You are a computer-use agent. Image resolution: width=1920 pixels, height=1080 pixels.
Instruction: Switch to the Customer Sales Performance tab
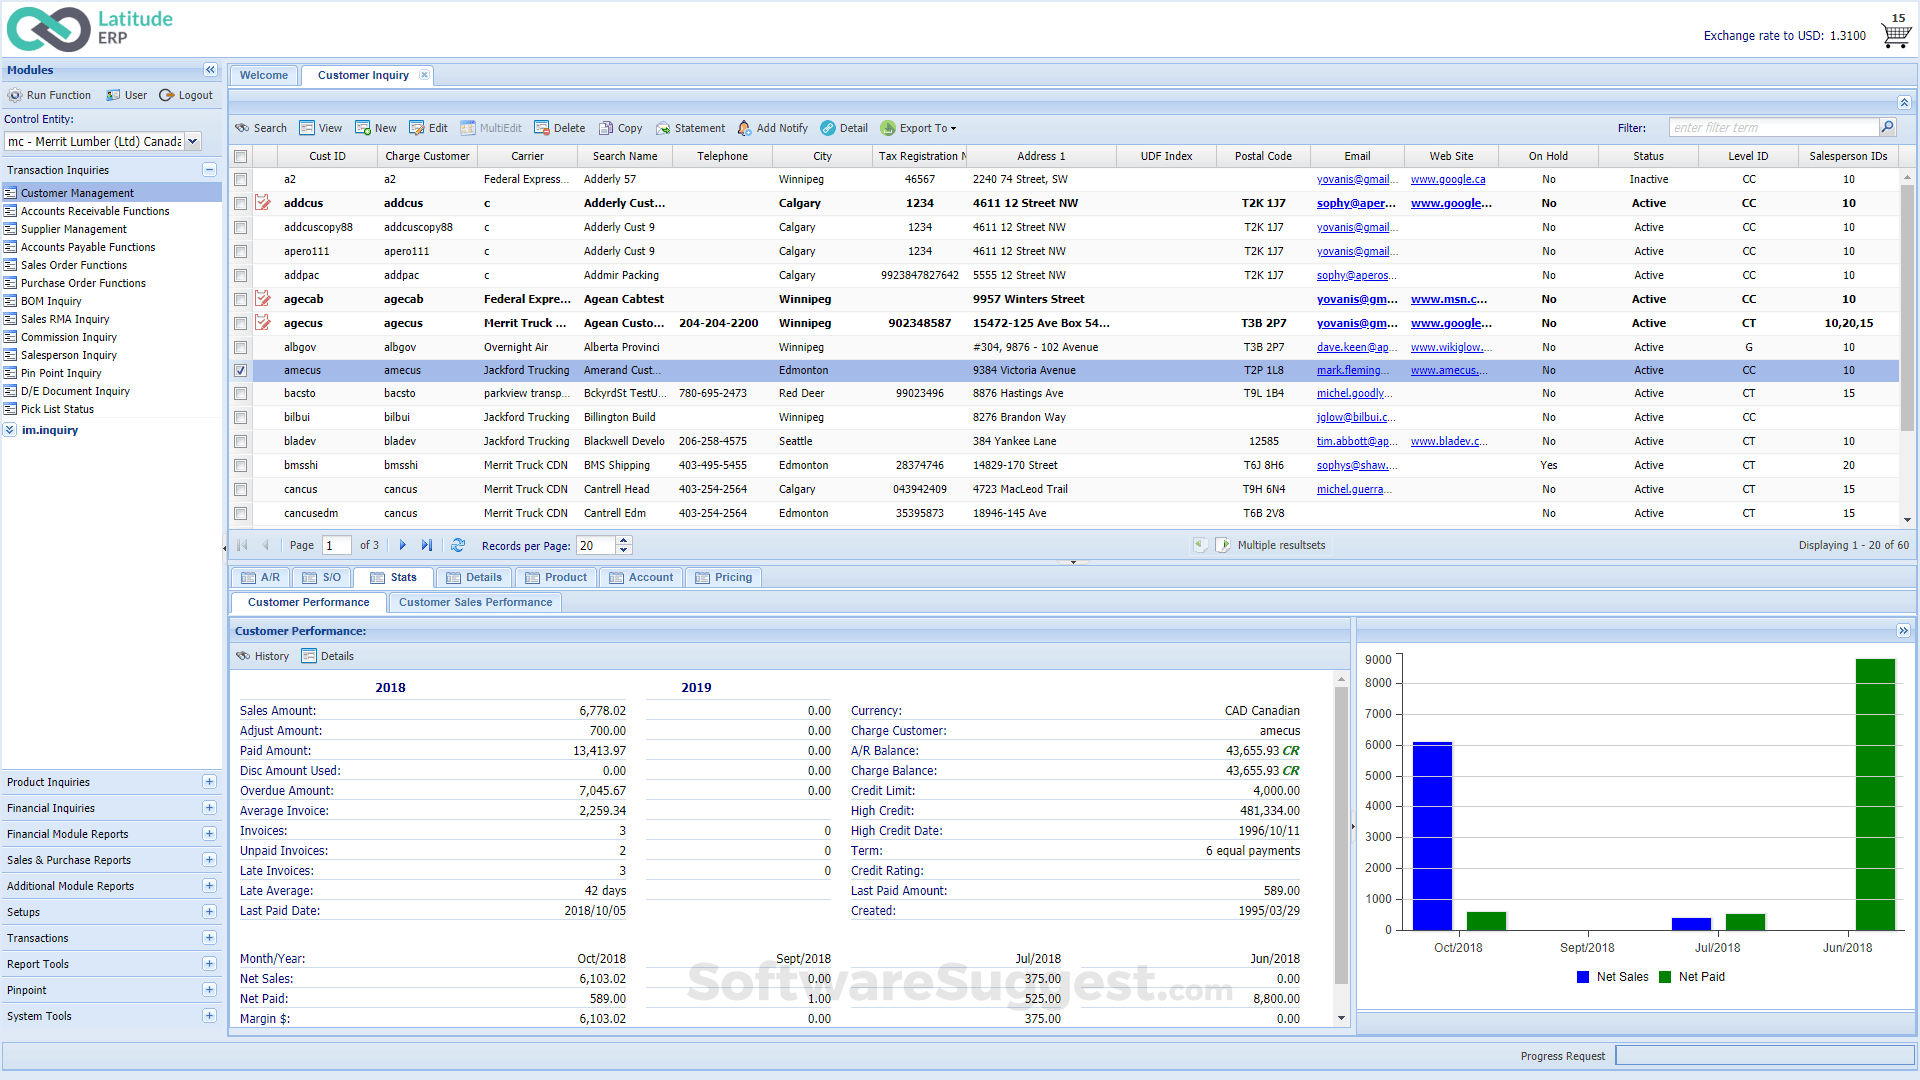click(x=475, y=602)
